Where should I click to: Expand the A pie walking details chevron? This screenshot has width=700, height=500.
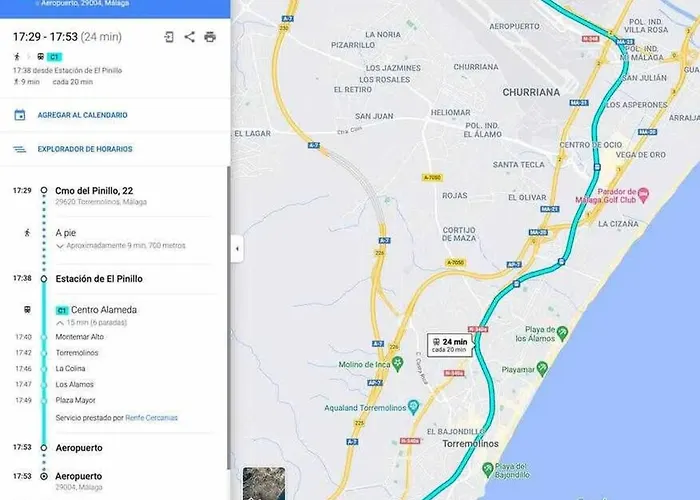click(x=60, y=246)
